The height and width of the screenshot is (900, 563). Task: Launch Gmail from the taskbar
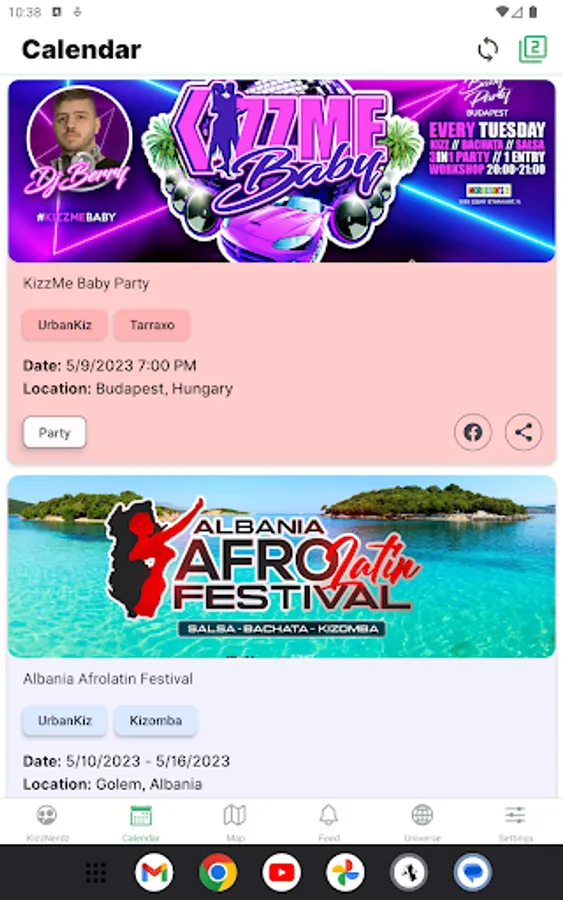coord(154,872)
